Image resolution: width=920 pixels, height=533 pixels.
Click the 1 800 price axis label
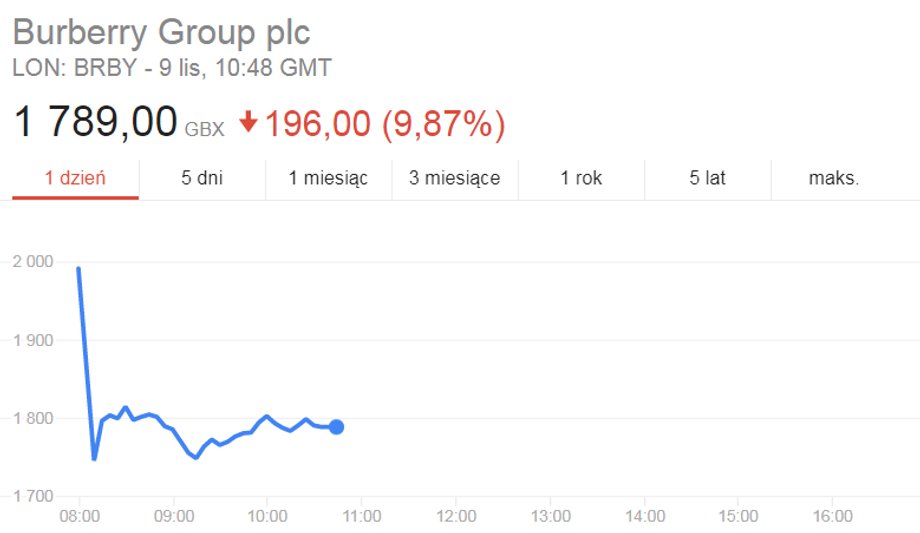click(x=33, y=419)
